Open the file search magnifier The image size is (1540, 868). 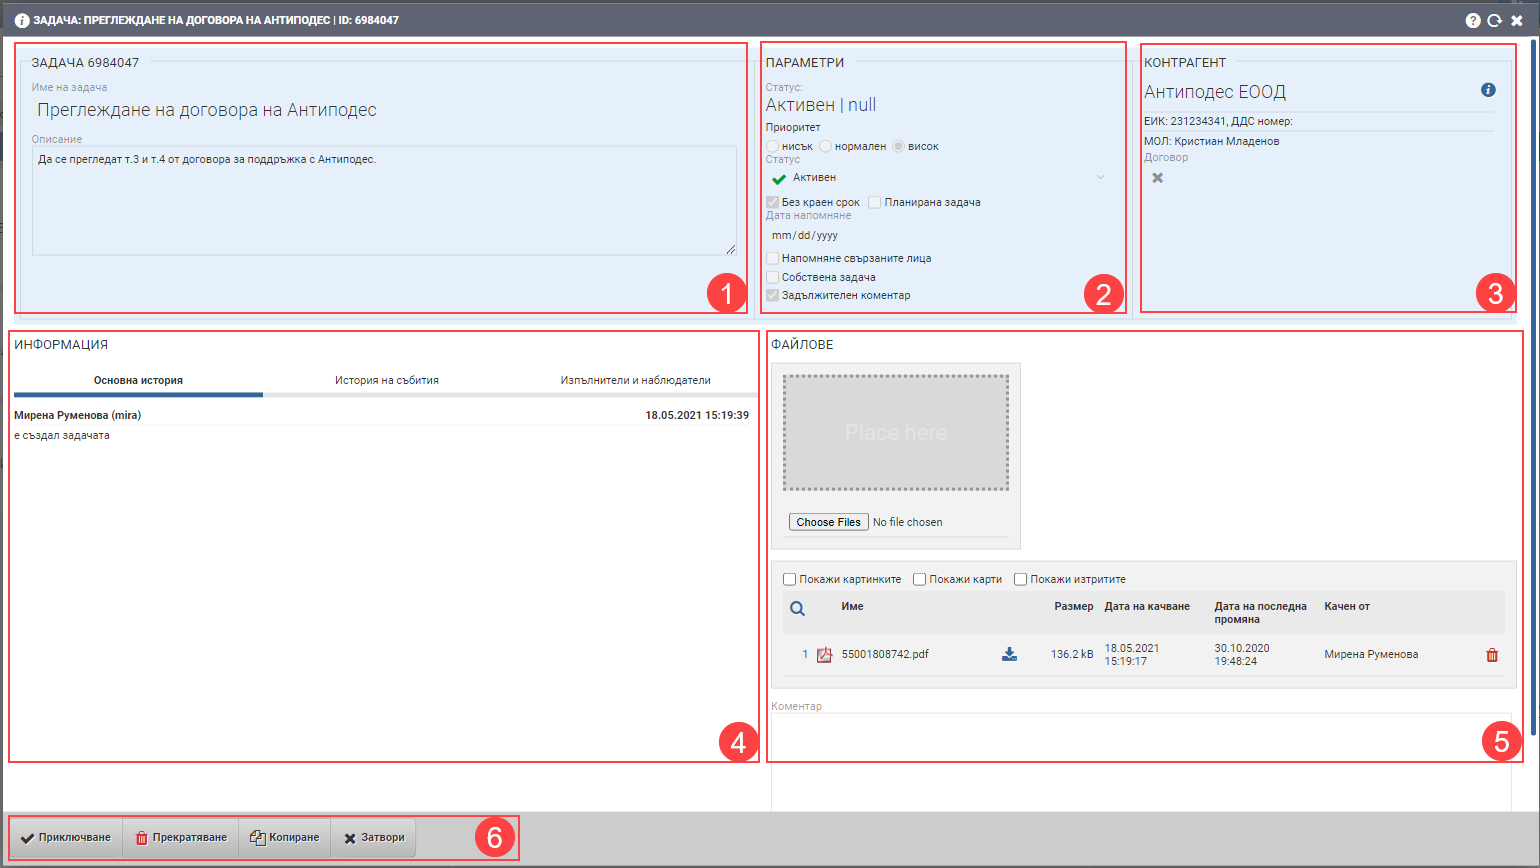(x=797, y=606)
